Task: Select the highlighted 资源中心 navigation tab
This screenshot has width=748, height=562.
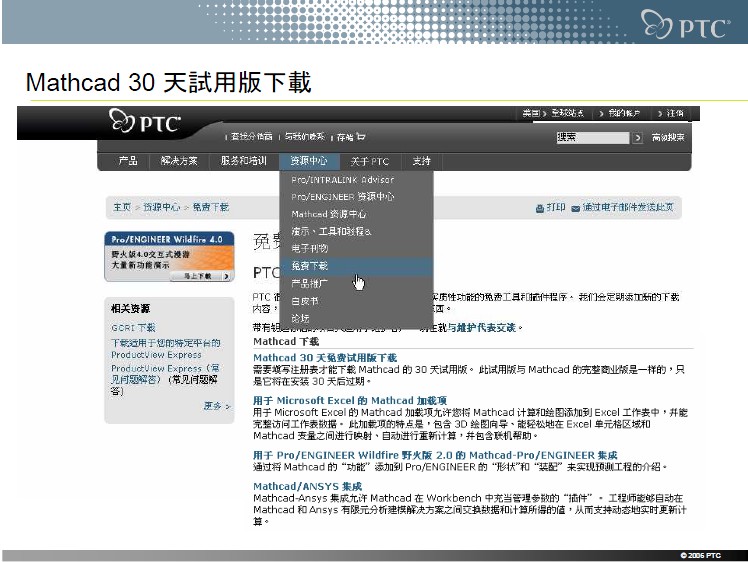Action: [x=309, y=161]
